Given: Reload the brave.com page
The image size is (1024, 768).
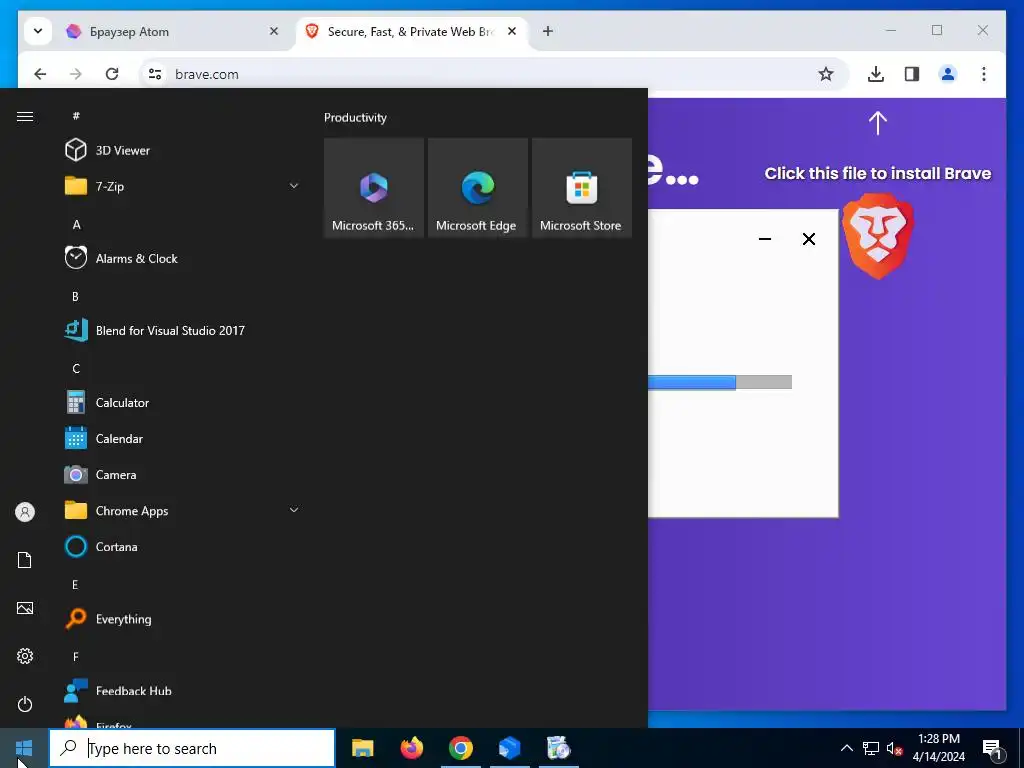Looking at the screenshot, I should (112, 74).
